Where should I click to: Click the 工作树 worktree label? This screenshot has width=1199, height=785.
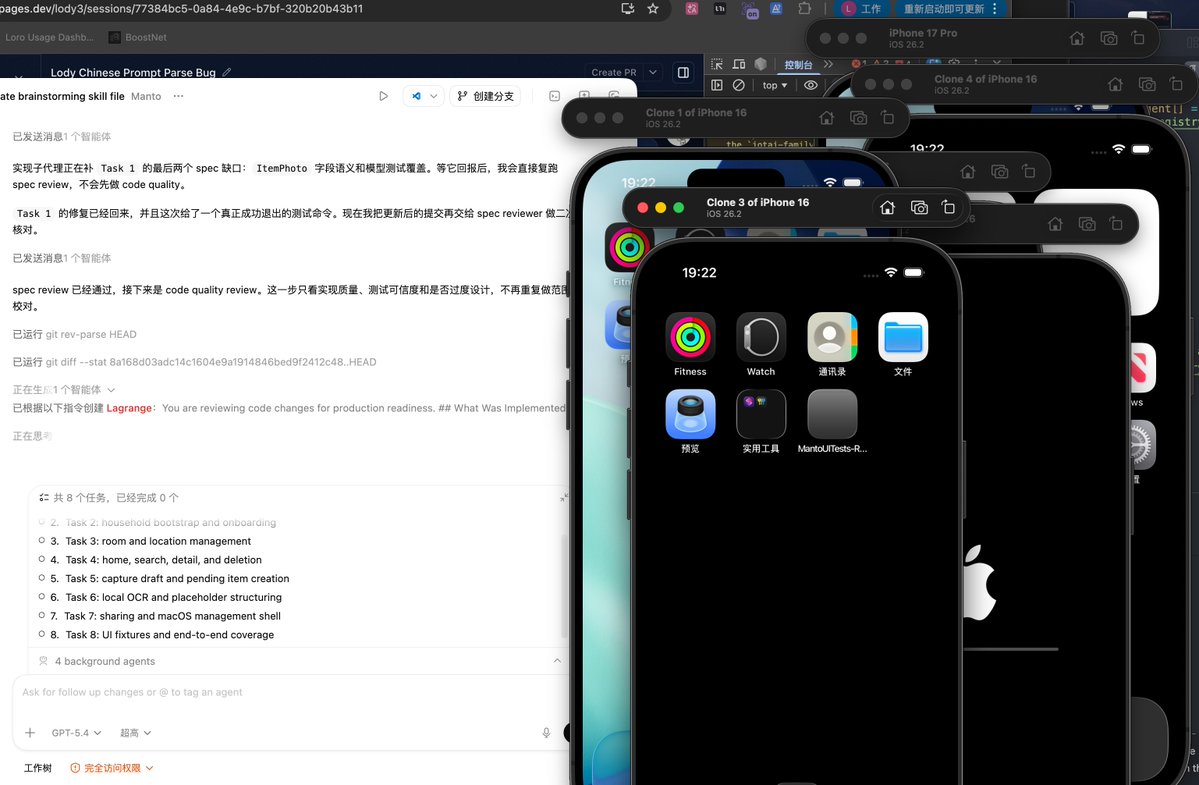(x=37, y=767)
